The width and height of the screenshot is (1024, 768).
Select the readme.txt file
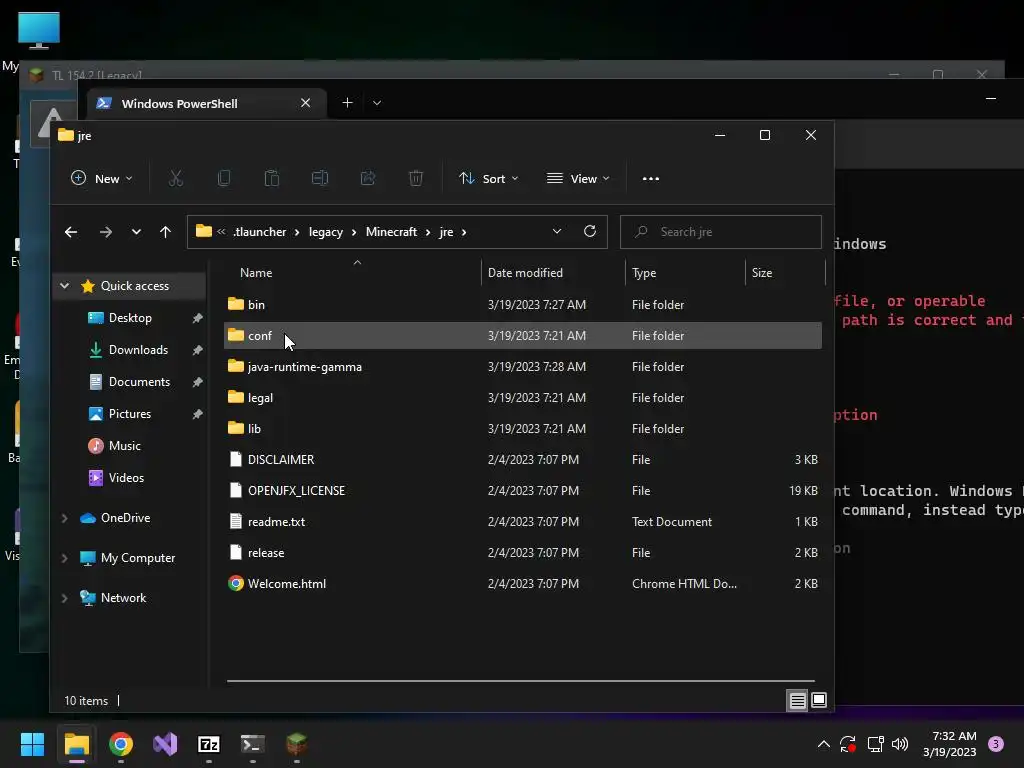pyautogui.click(x=522, y=522)
